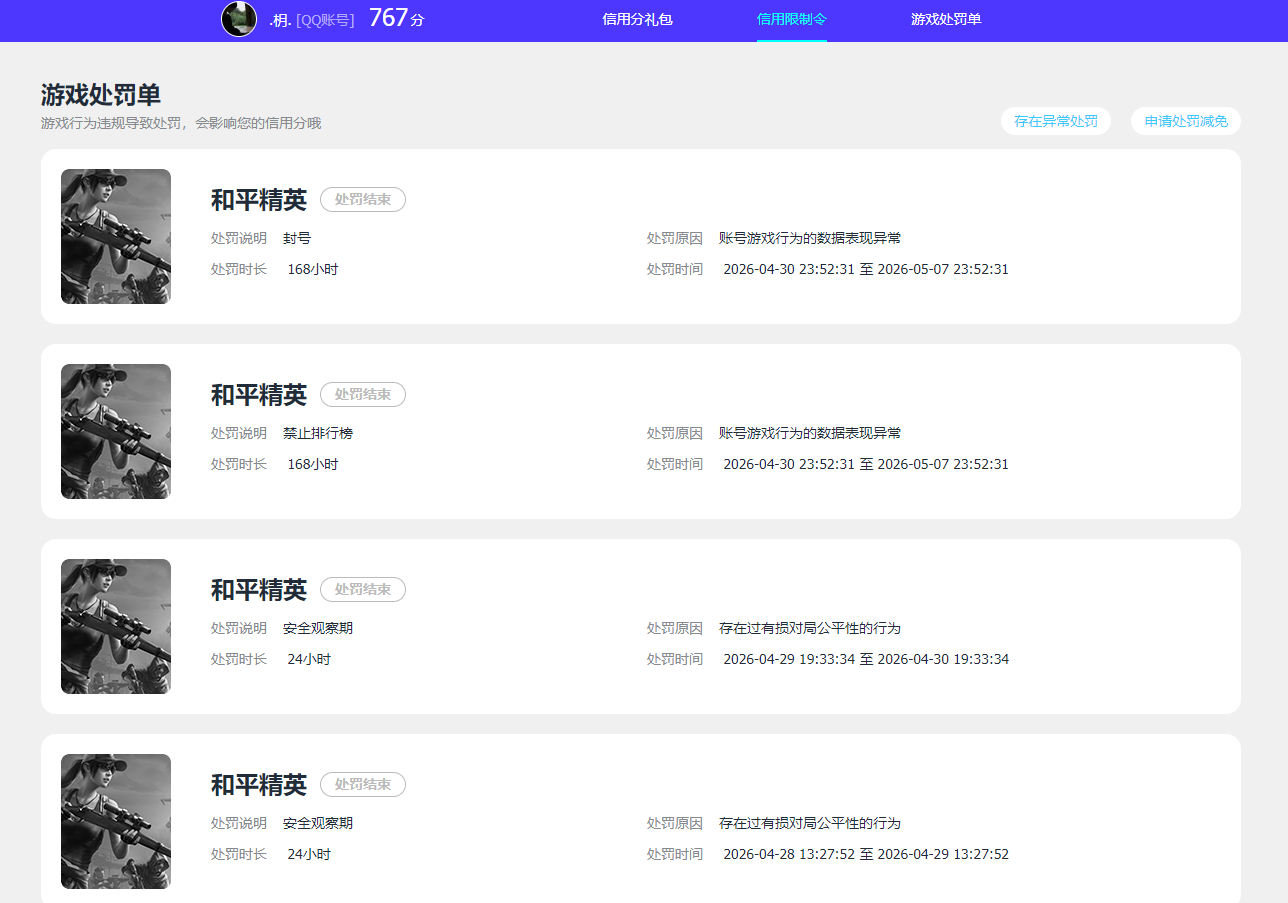
Task: Open 信用分礼包 tab
Action: 637,19
